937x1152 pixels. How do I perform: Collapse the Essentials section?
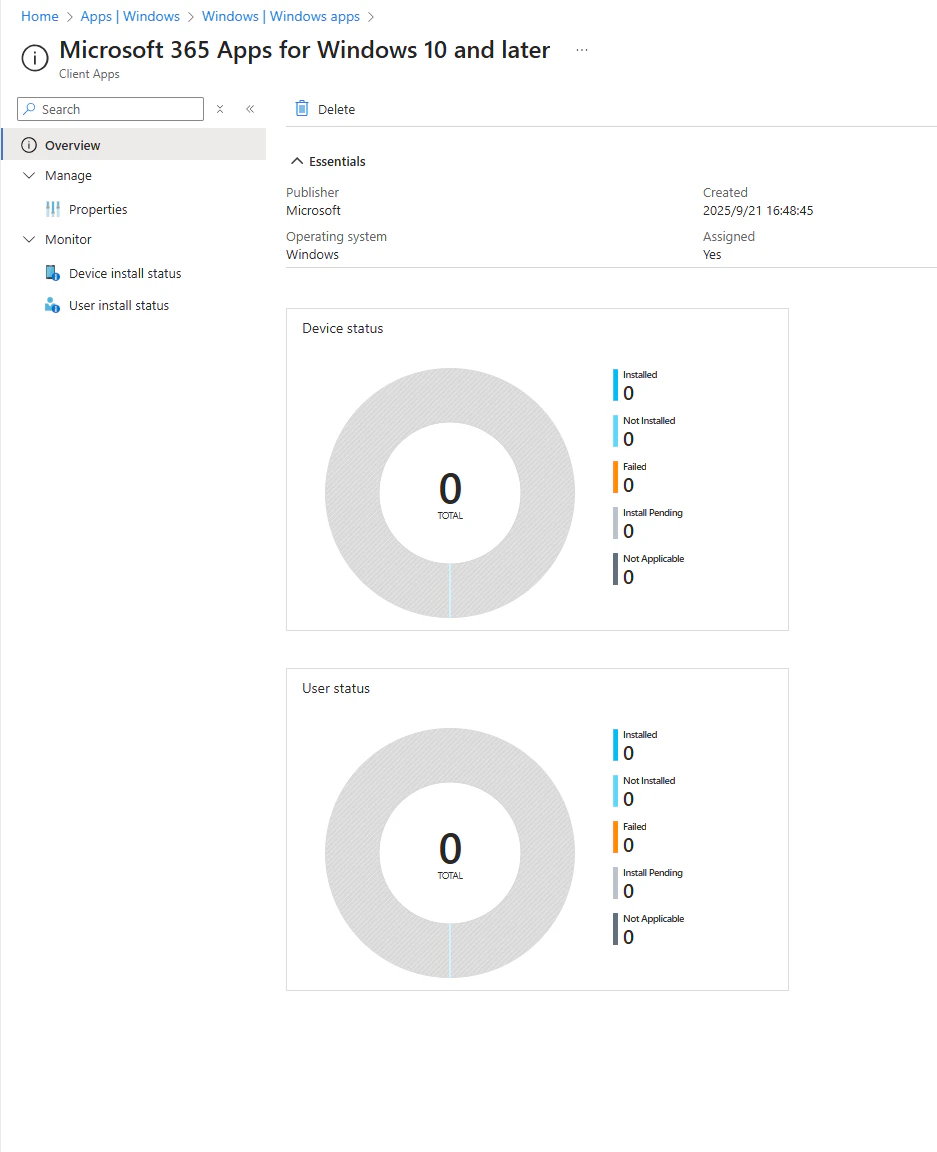(329, 161)
